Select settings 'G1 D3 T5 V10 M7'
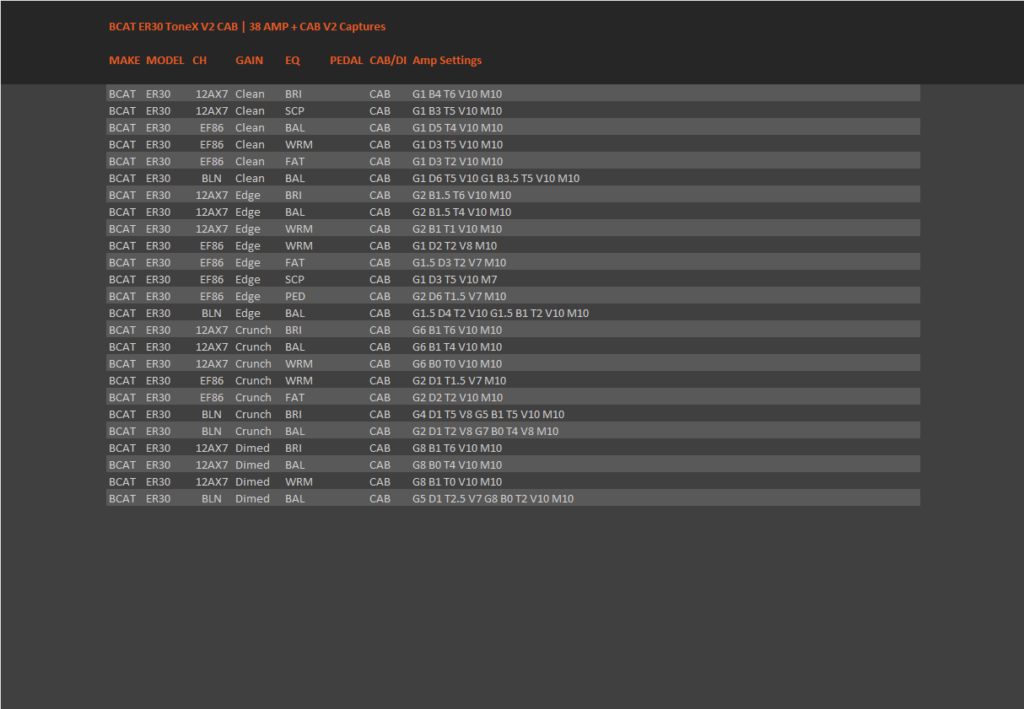The height and width of the screenshot is (709, 1024). [x=454, y=279]
